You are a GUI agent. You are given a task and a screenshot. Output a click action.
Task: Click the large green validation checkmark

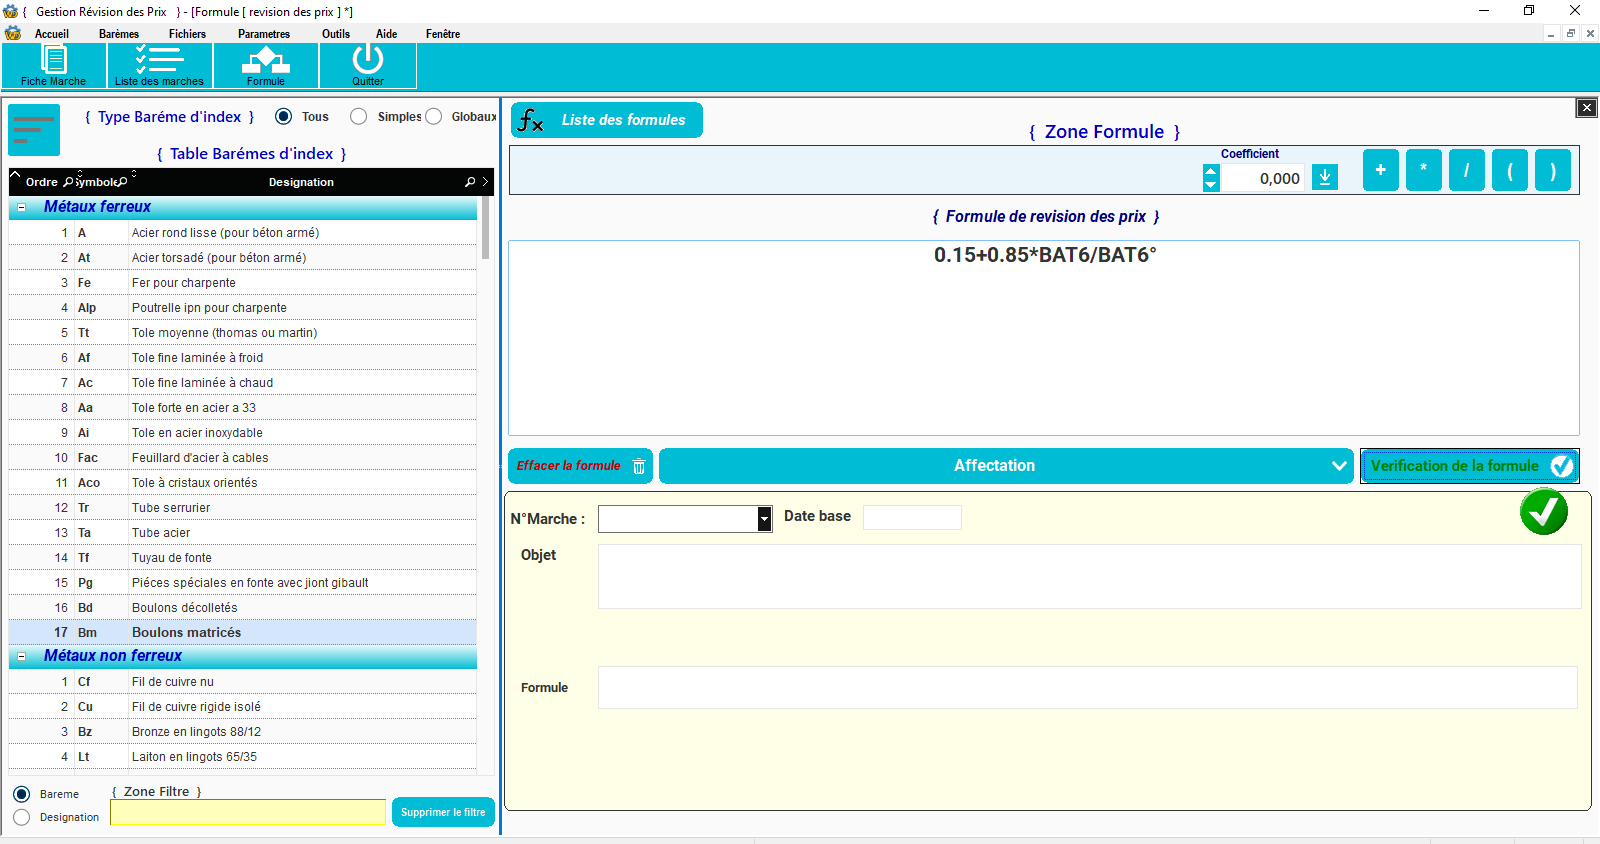pyautogui.click(x=1543, y=512)
